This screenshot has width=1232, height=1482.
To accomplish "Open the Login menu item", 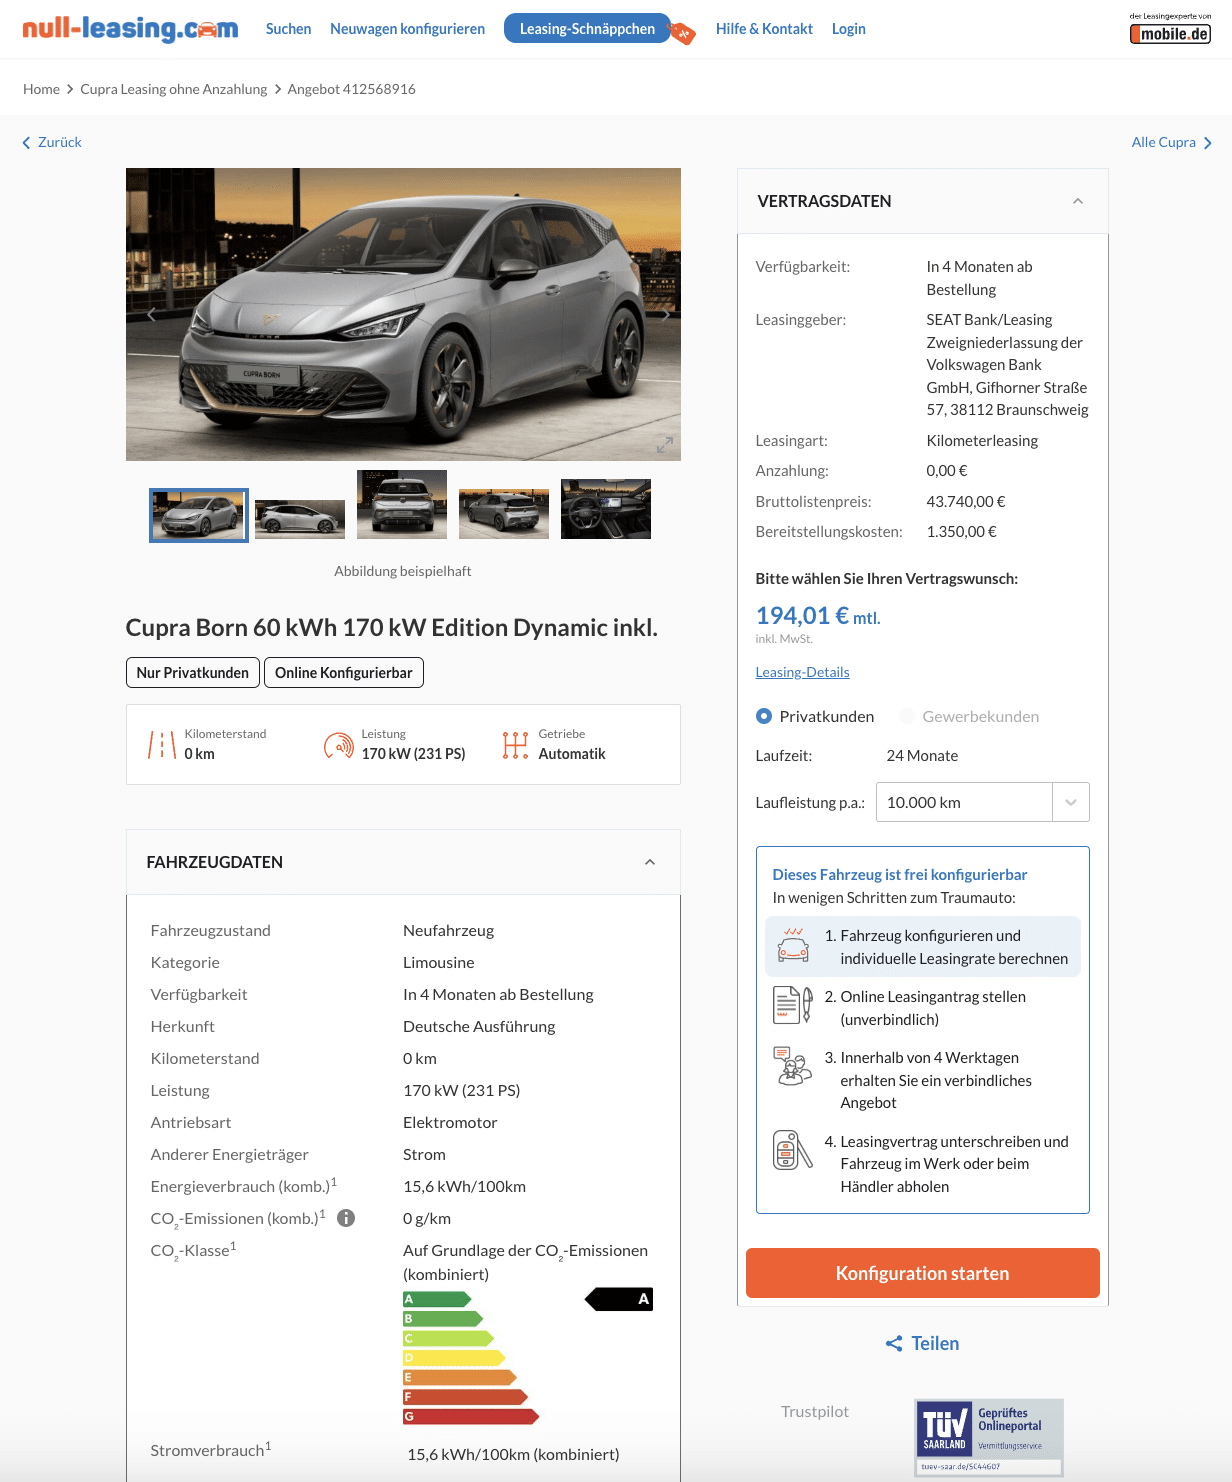I will coord(849,29).
